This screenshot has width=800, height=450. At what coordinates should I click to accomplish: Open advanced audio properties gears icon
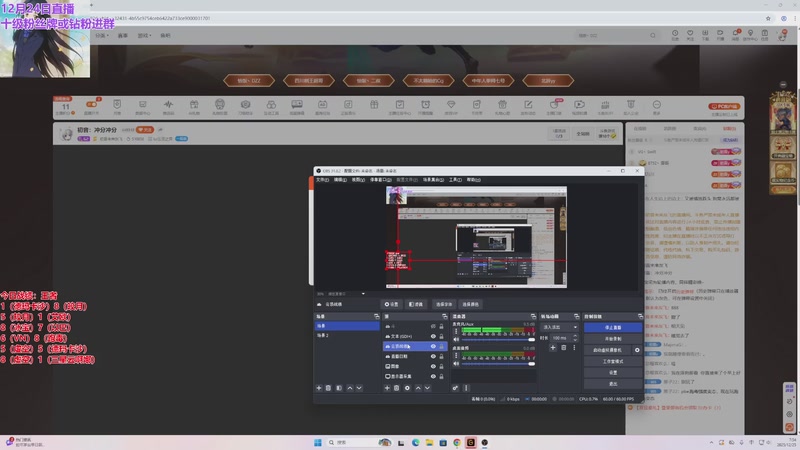(x=456, y=388)
